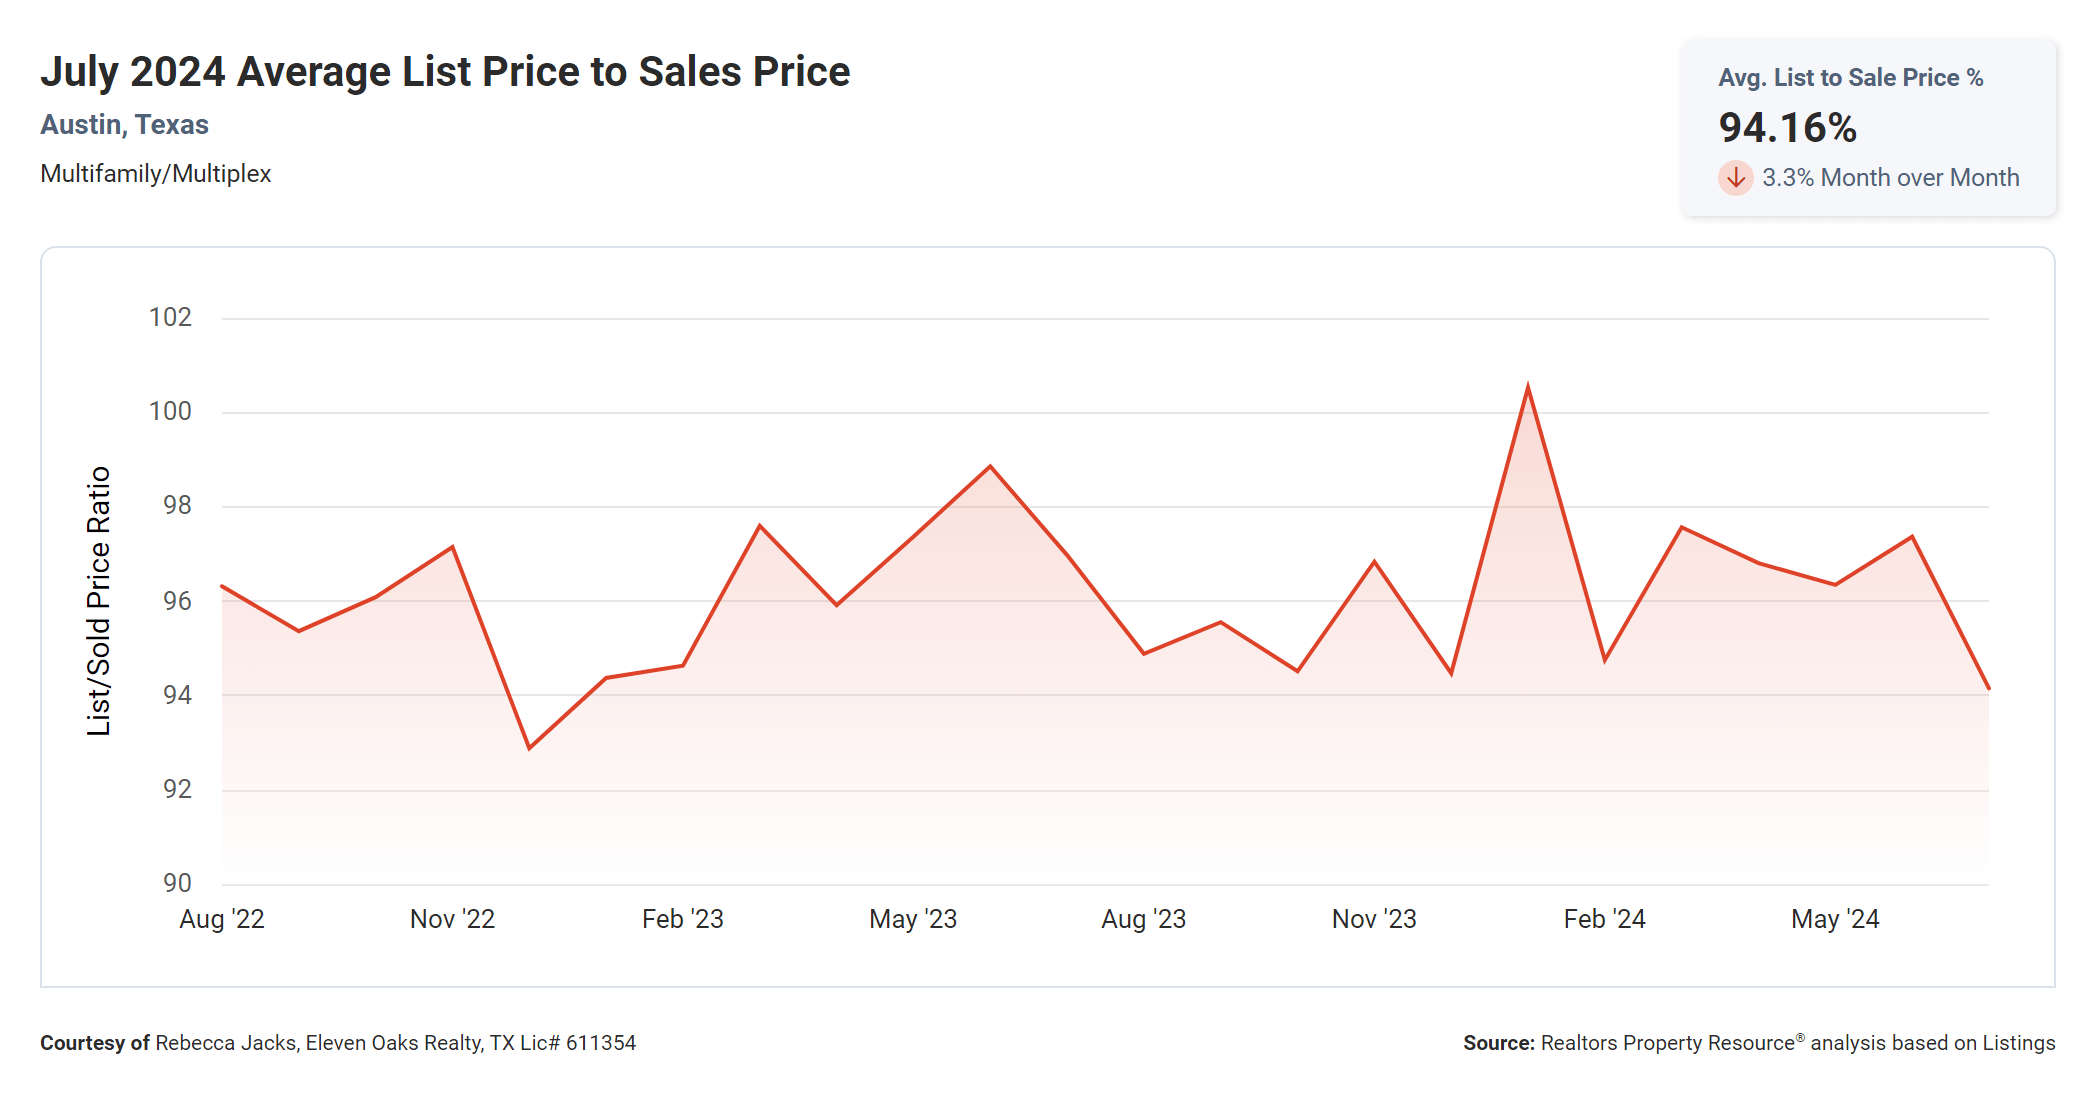
Task: Click the lowest dip point near Dec '22
Action: [529, 748]
